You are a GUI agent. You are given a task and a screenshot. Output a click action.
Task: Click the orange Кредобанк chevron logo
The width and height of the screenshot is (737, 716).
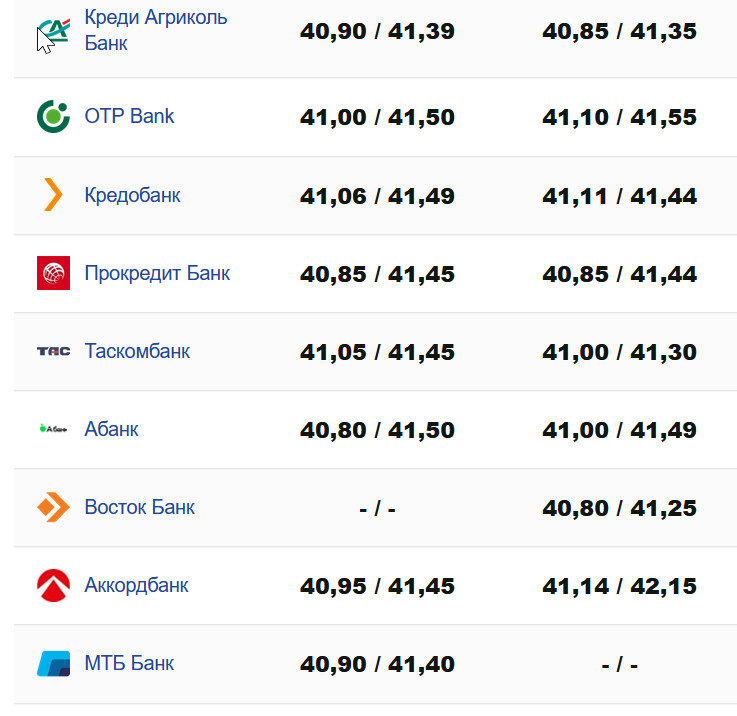click(53, 195)
